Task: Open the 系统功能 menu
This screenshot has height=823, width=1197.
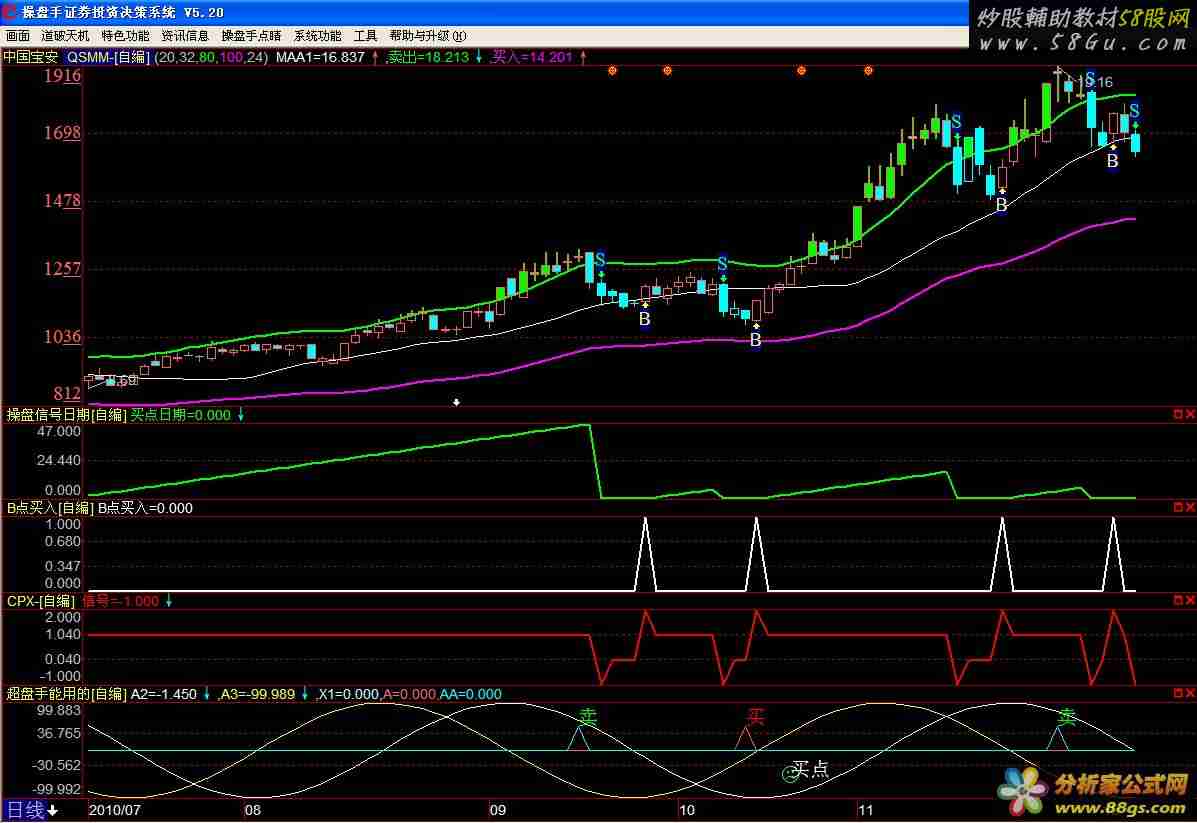Action: click(318, 36)
